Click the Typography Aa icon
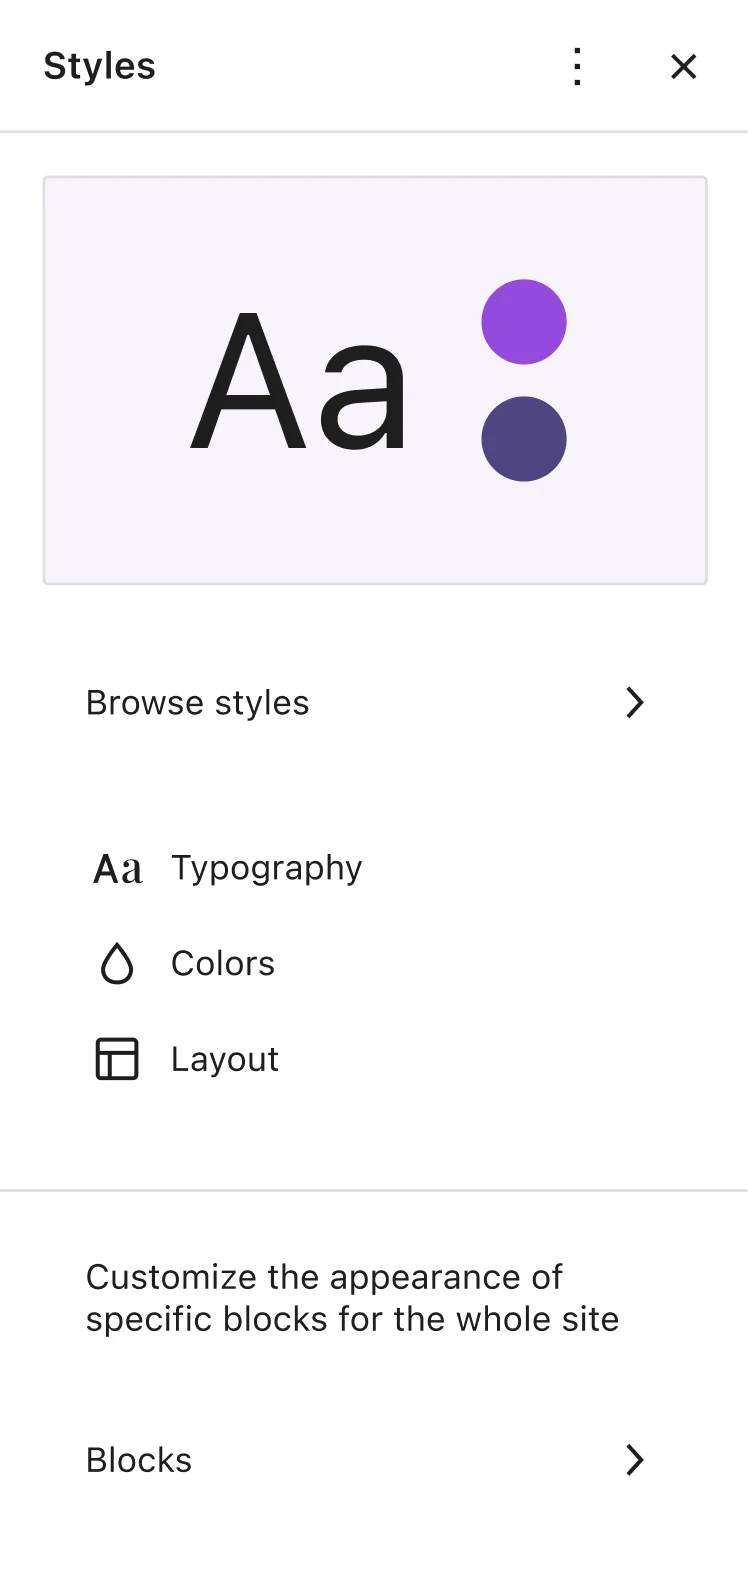This screenshot has width=748, height=1572. tap(118, 869)
